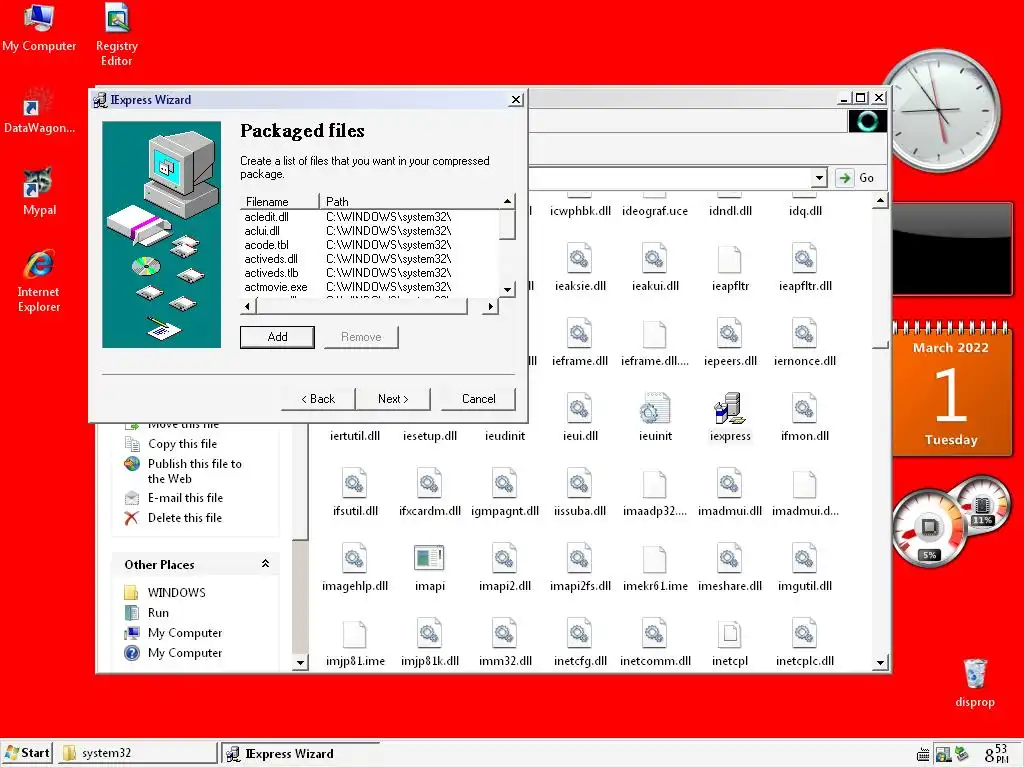Click the Explorer file pane up scroll arrow
The height and width of the screenshot is (768, 1024).
coord(880,200)
